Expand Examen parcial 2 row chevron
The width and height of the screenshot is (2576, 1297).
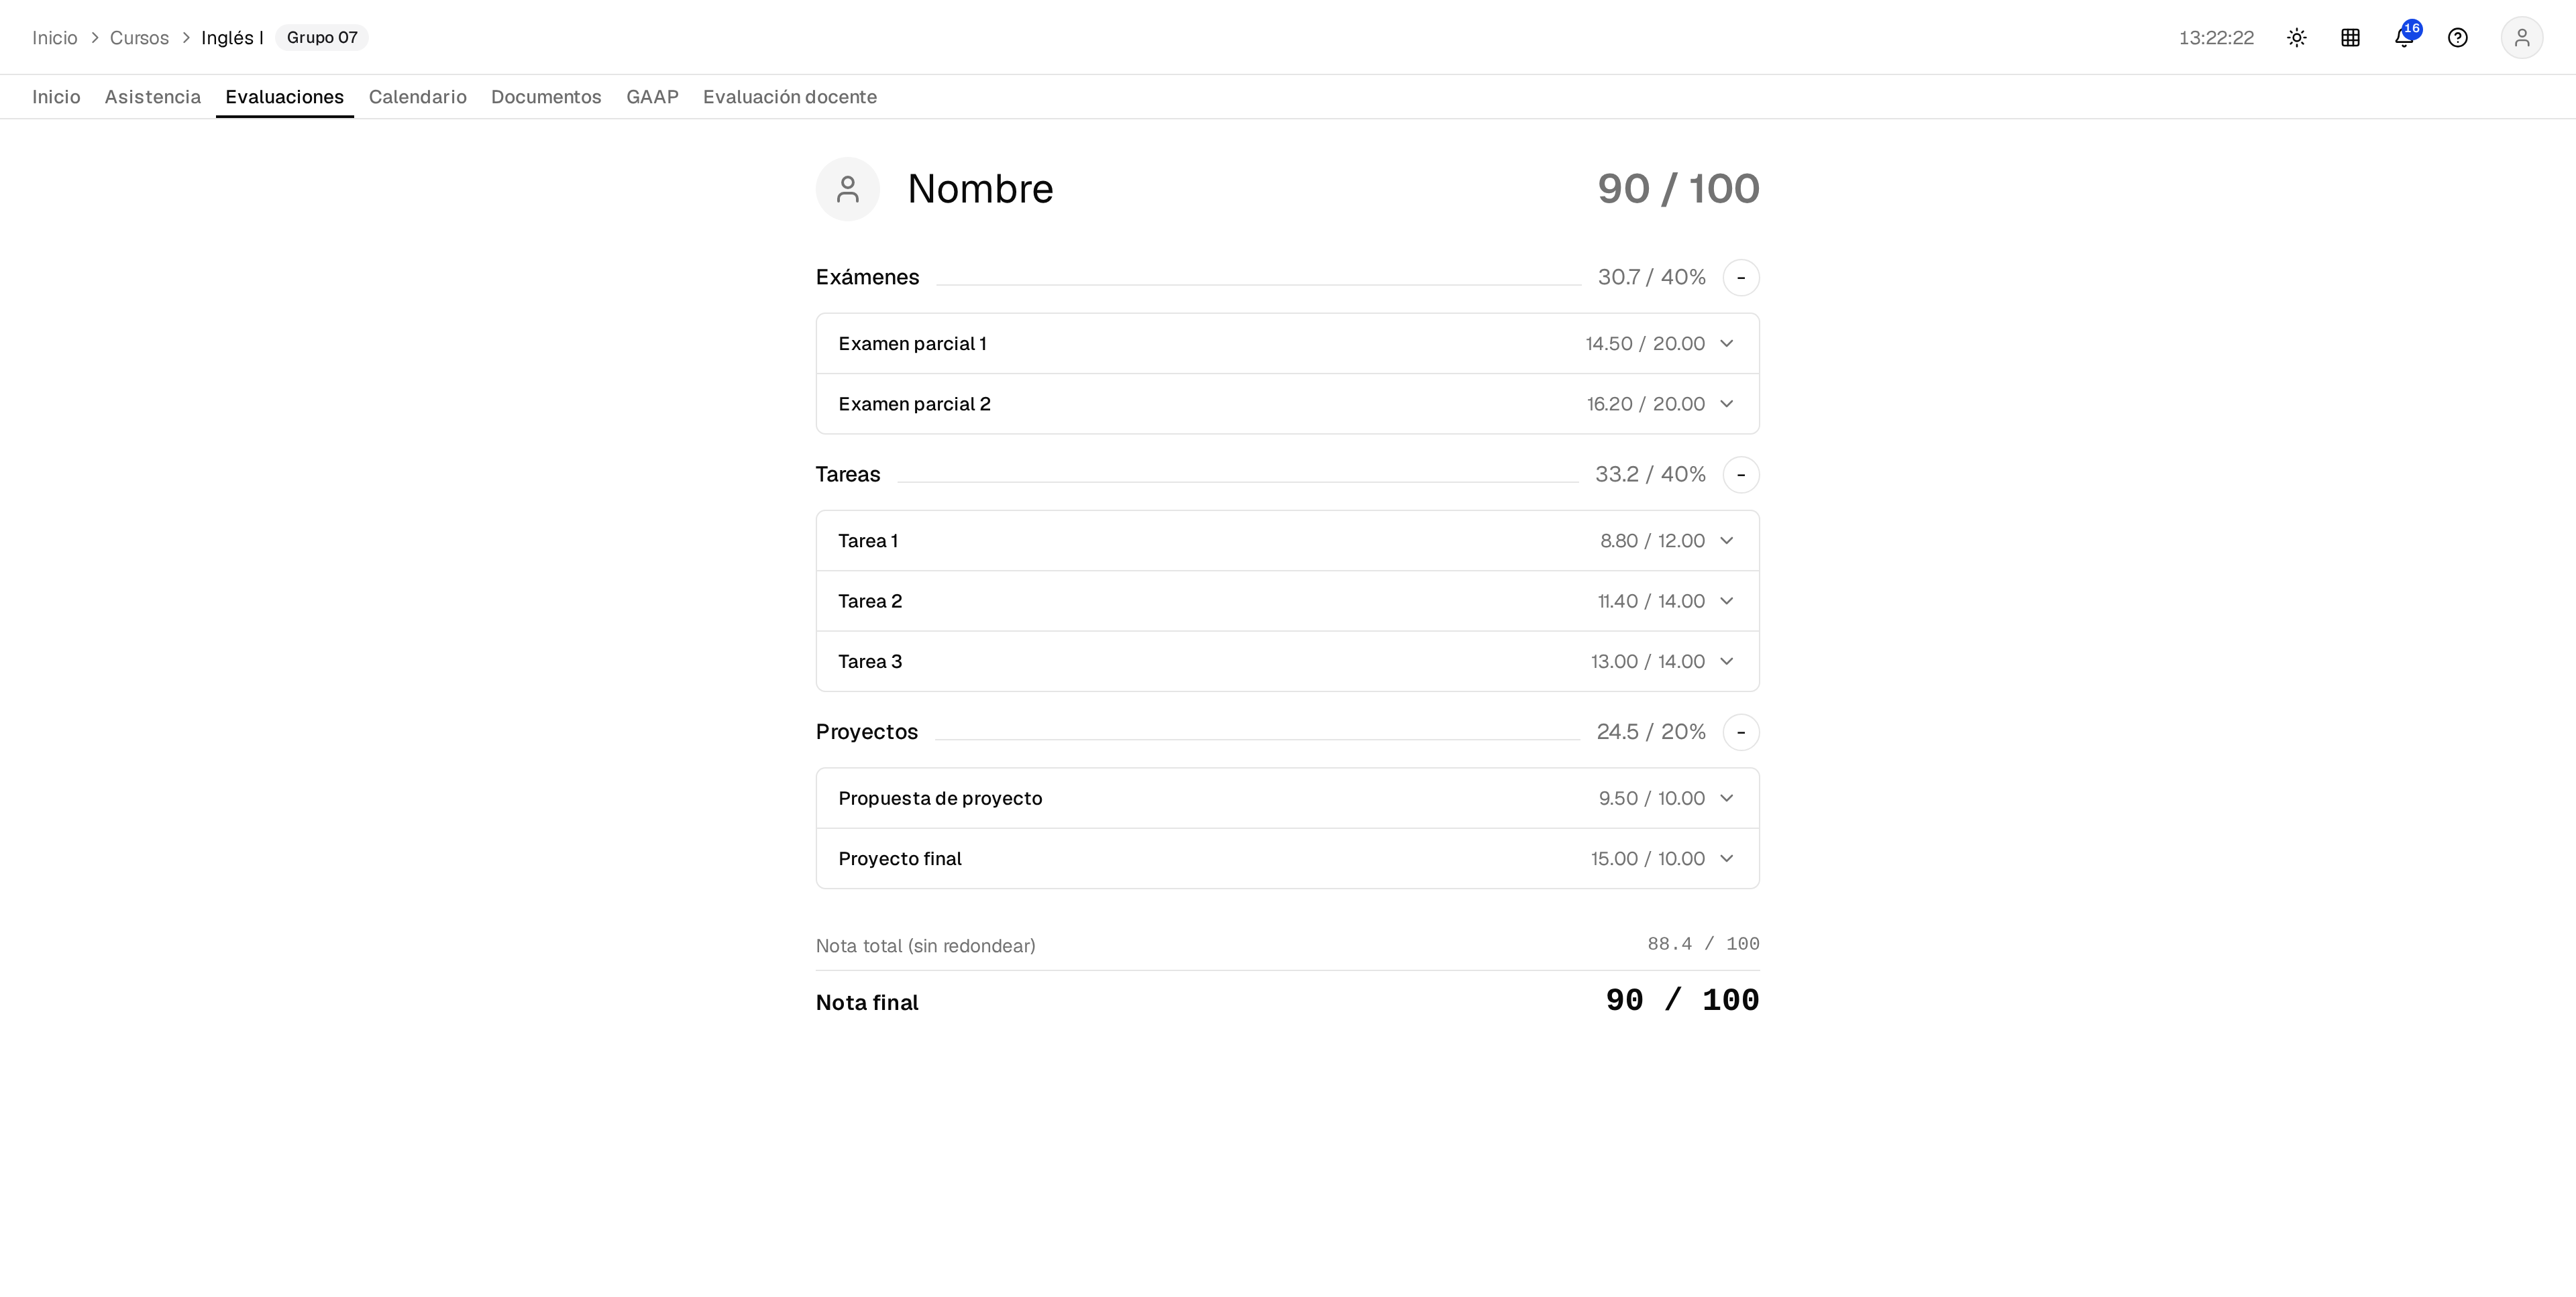click(1726, 404)
